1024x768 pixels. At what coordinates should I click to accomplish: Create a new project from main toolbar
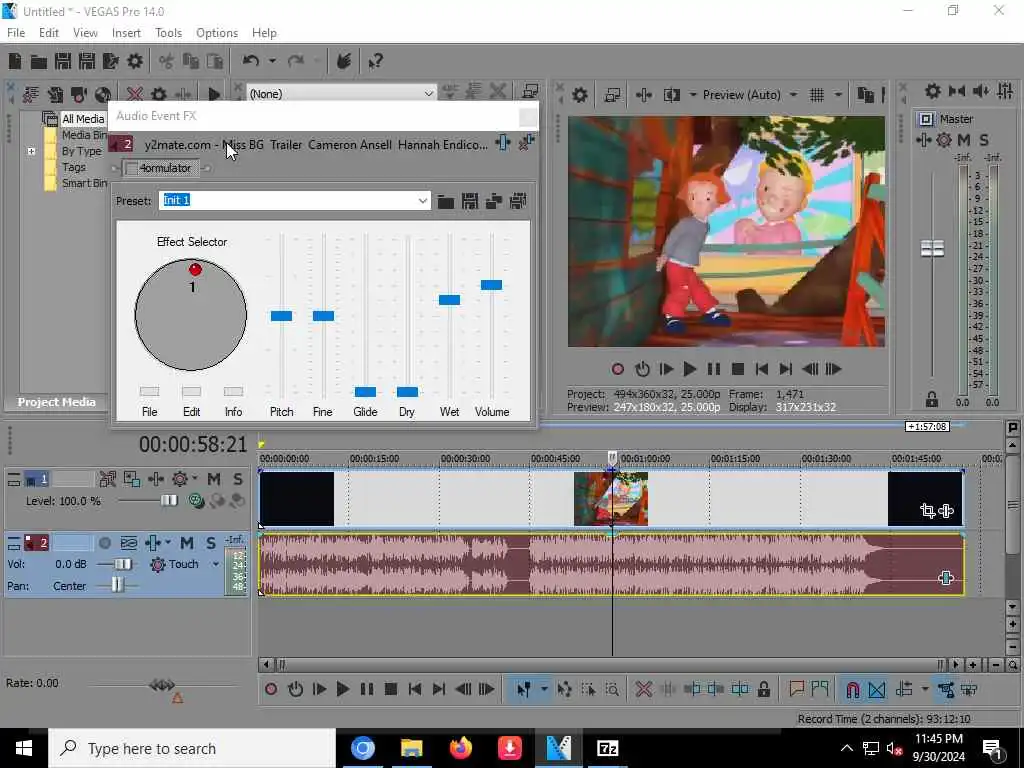(15, 61)
